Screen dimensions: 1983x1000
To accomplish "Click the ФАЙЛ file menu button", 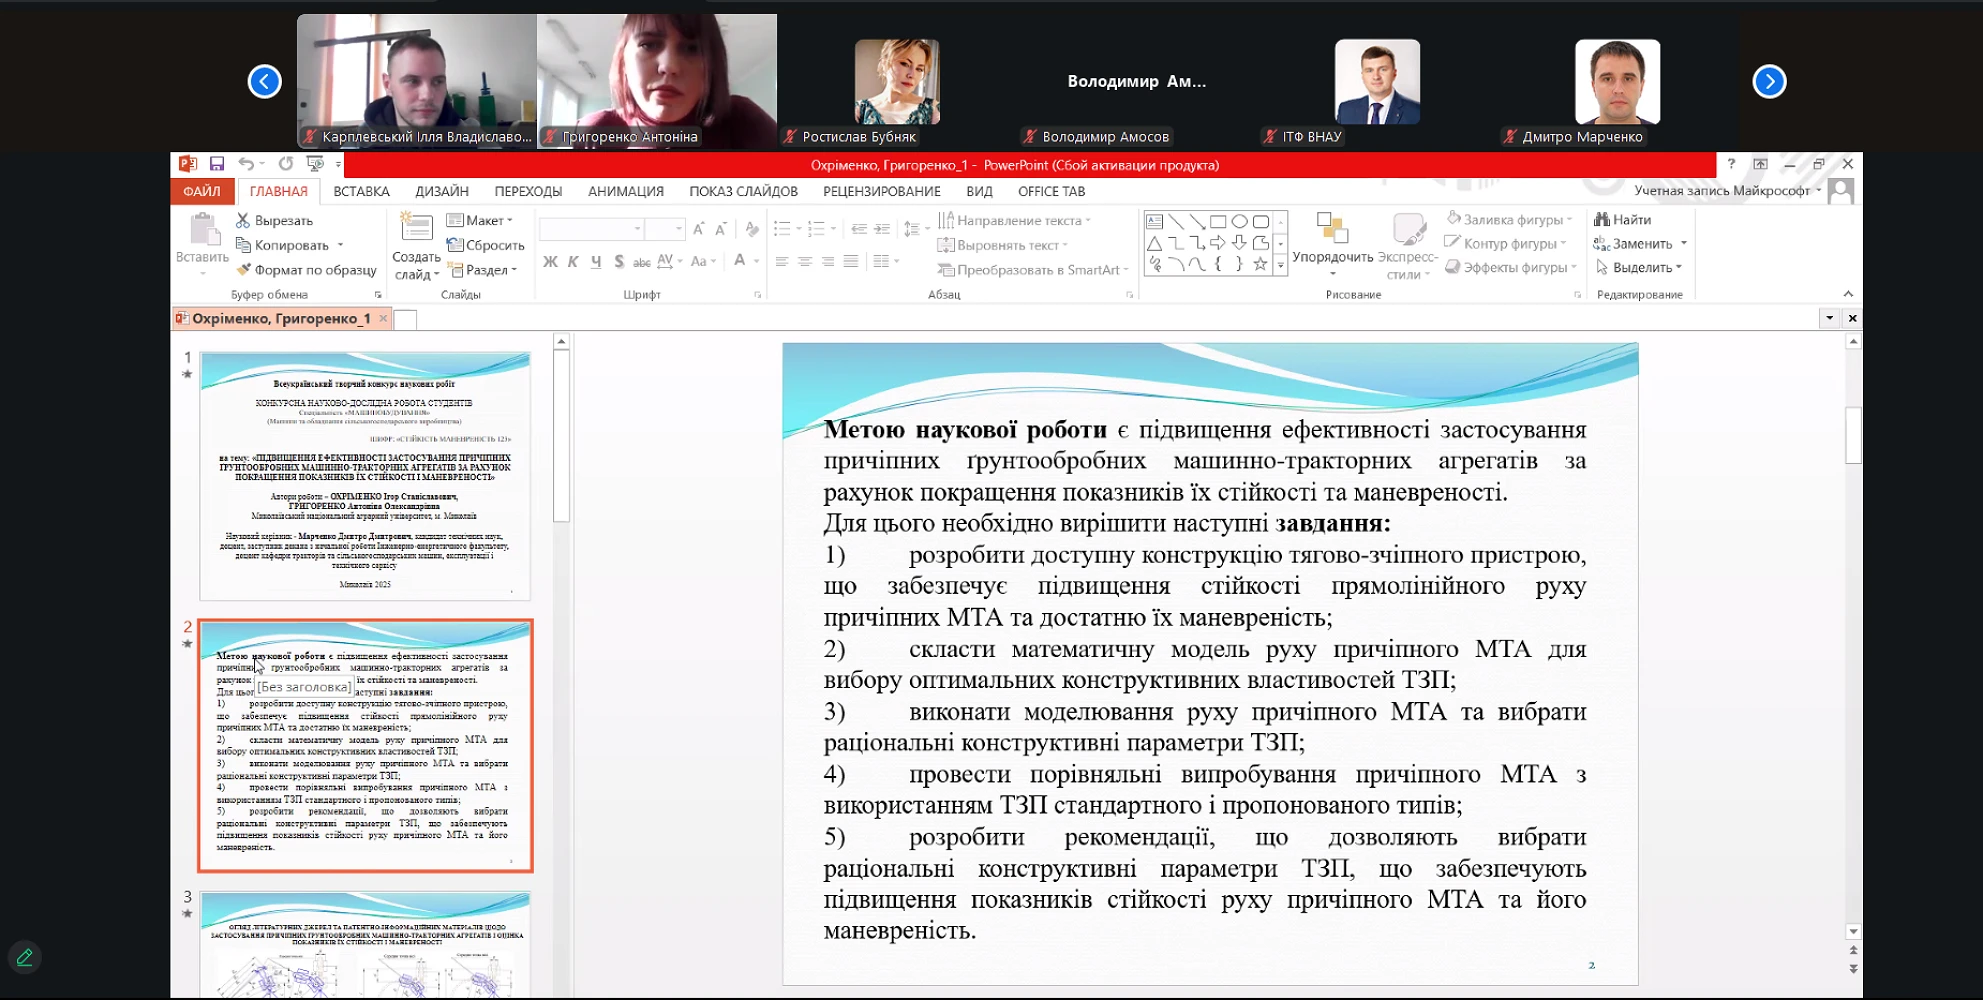I will [202, 191].
